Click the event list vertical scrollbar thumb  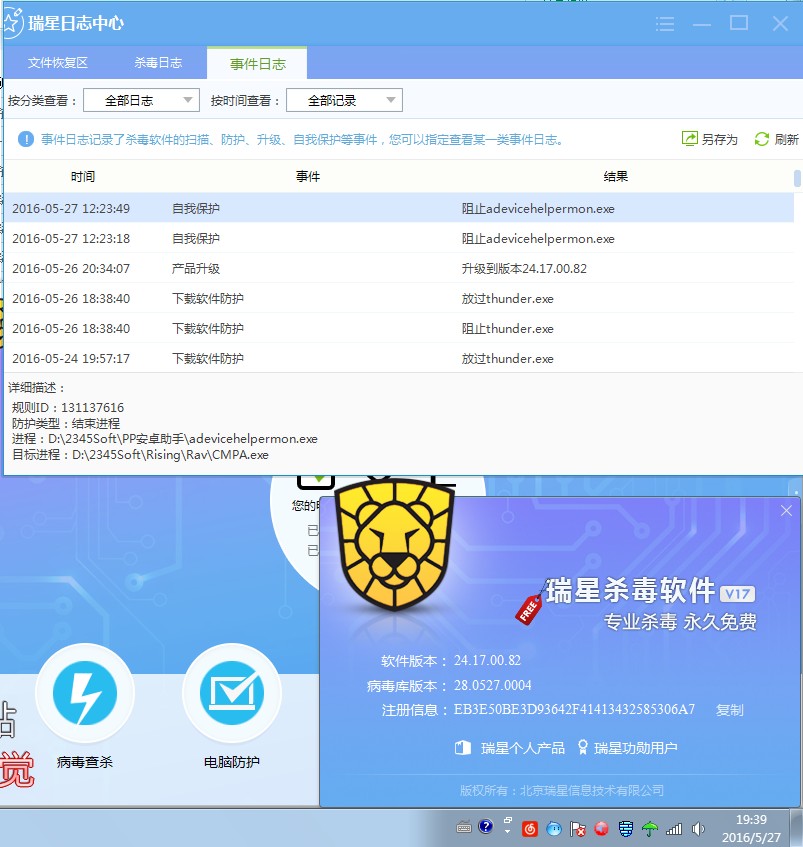click(797, 178)
